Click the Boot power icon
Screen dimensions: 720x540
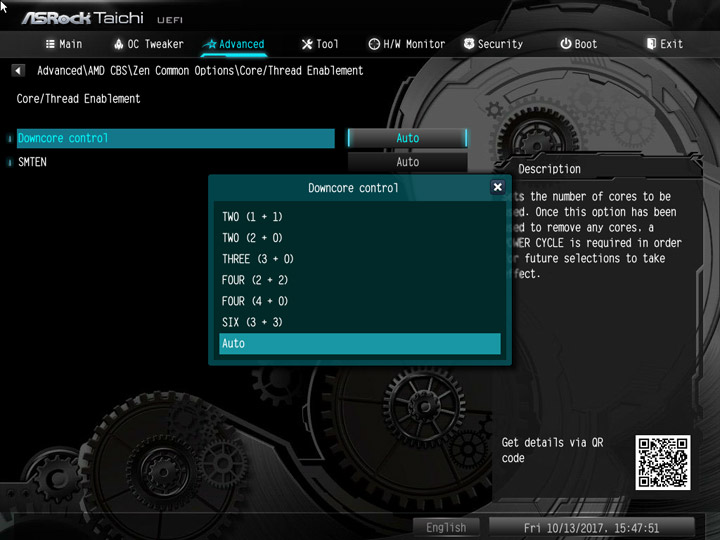point(566,44)
